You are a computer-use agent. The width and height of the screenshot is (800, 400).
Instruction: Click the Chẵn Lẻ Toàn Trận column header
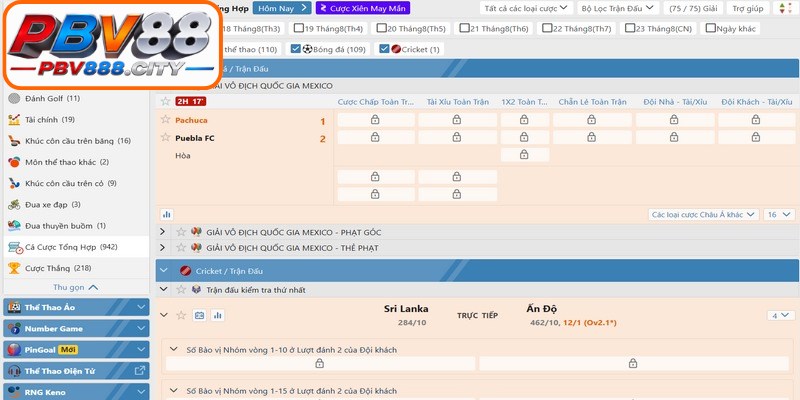pos(592,102)
